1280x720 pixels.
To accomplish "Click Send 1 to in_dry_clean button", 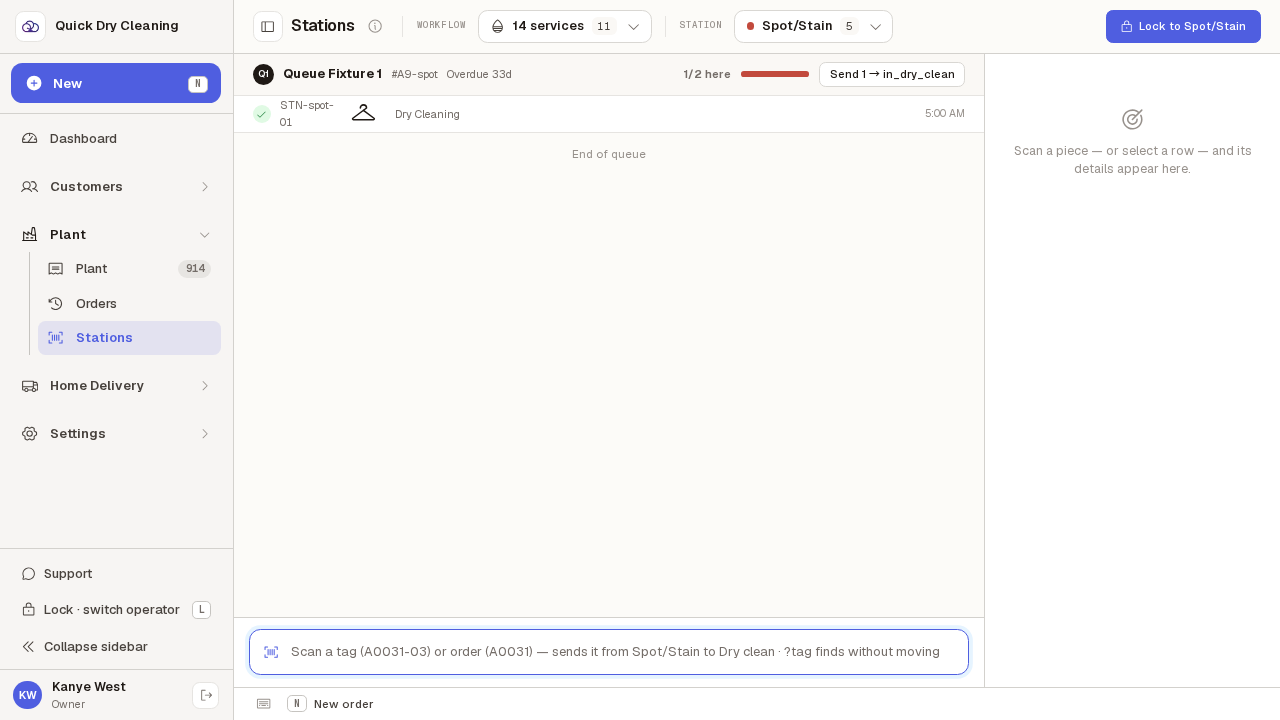I will 892,74.
